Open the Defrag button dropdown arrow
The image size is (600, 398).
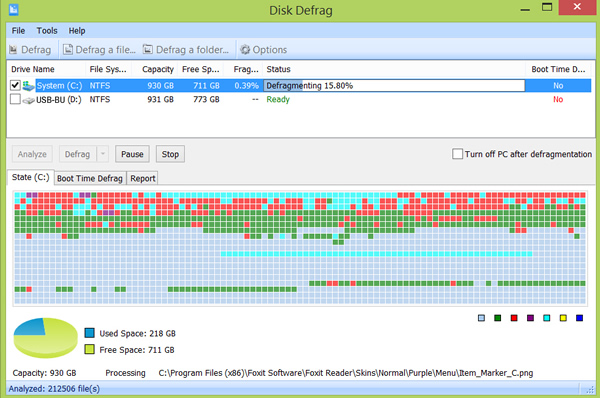tap(103, 154)
